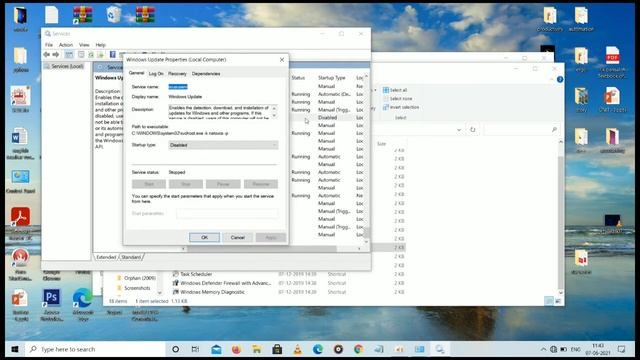The image size is (640, 360).
Task: Open View menu in Services window
Action: pyautogui.click(x=84, y=45)
